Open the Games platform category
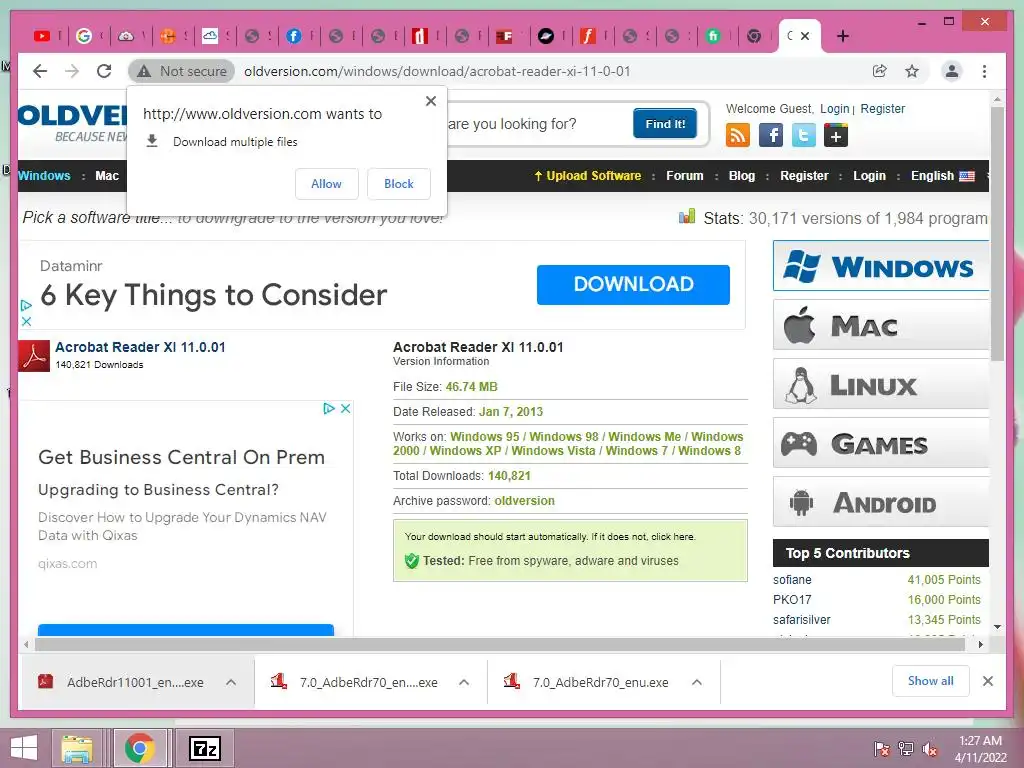1024x768 pixels. [x=881, y=443]
